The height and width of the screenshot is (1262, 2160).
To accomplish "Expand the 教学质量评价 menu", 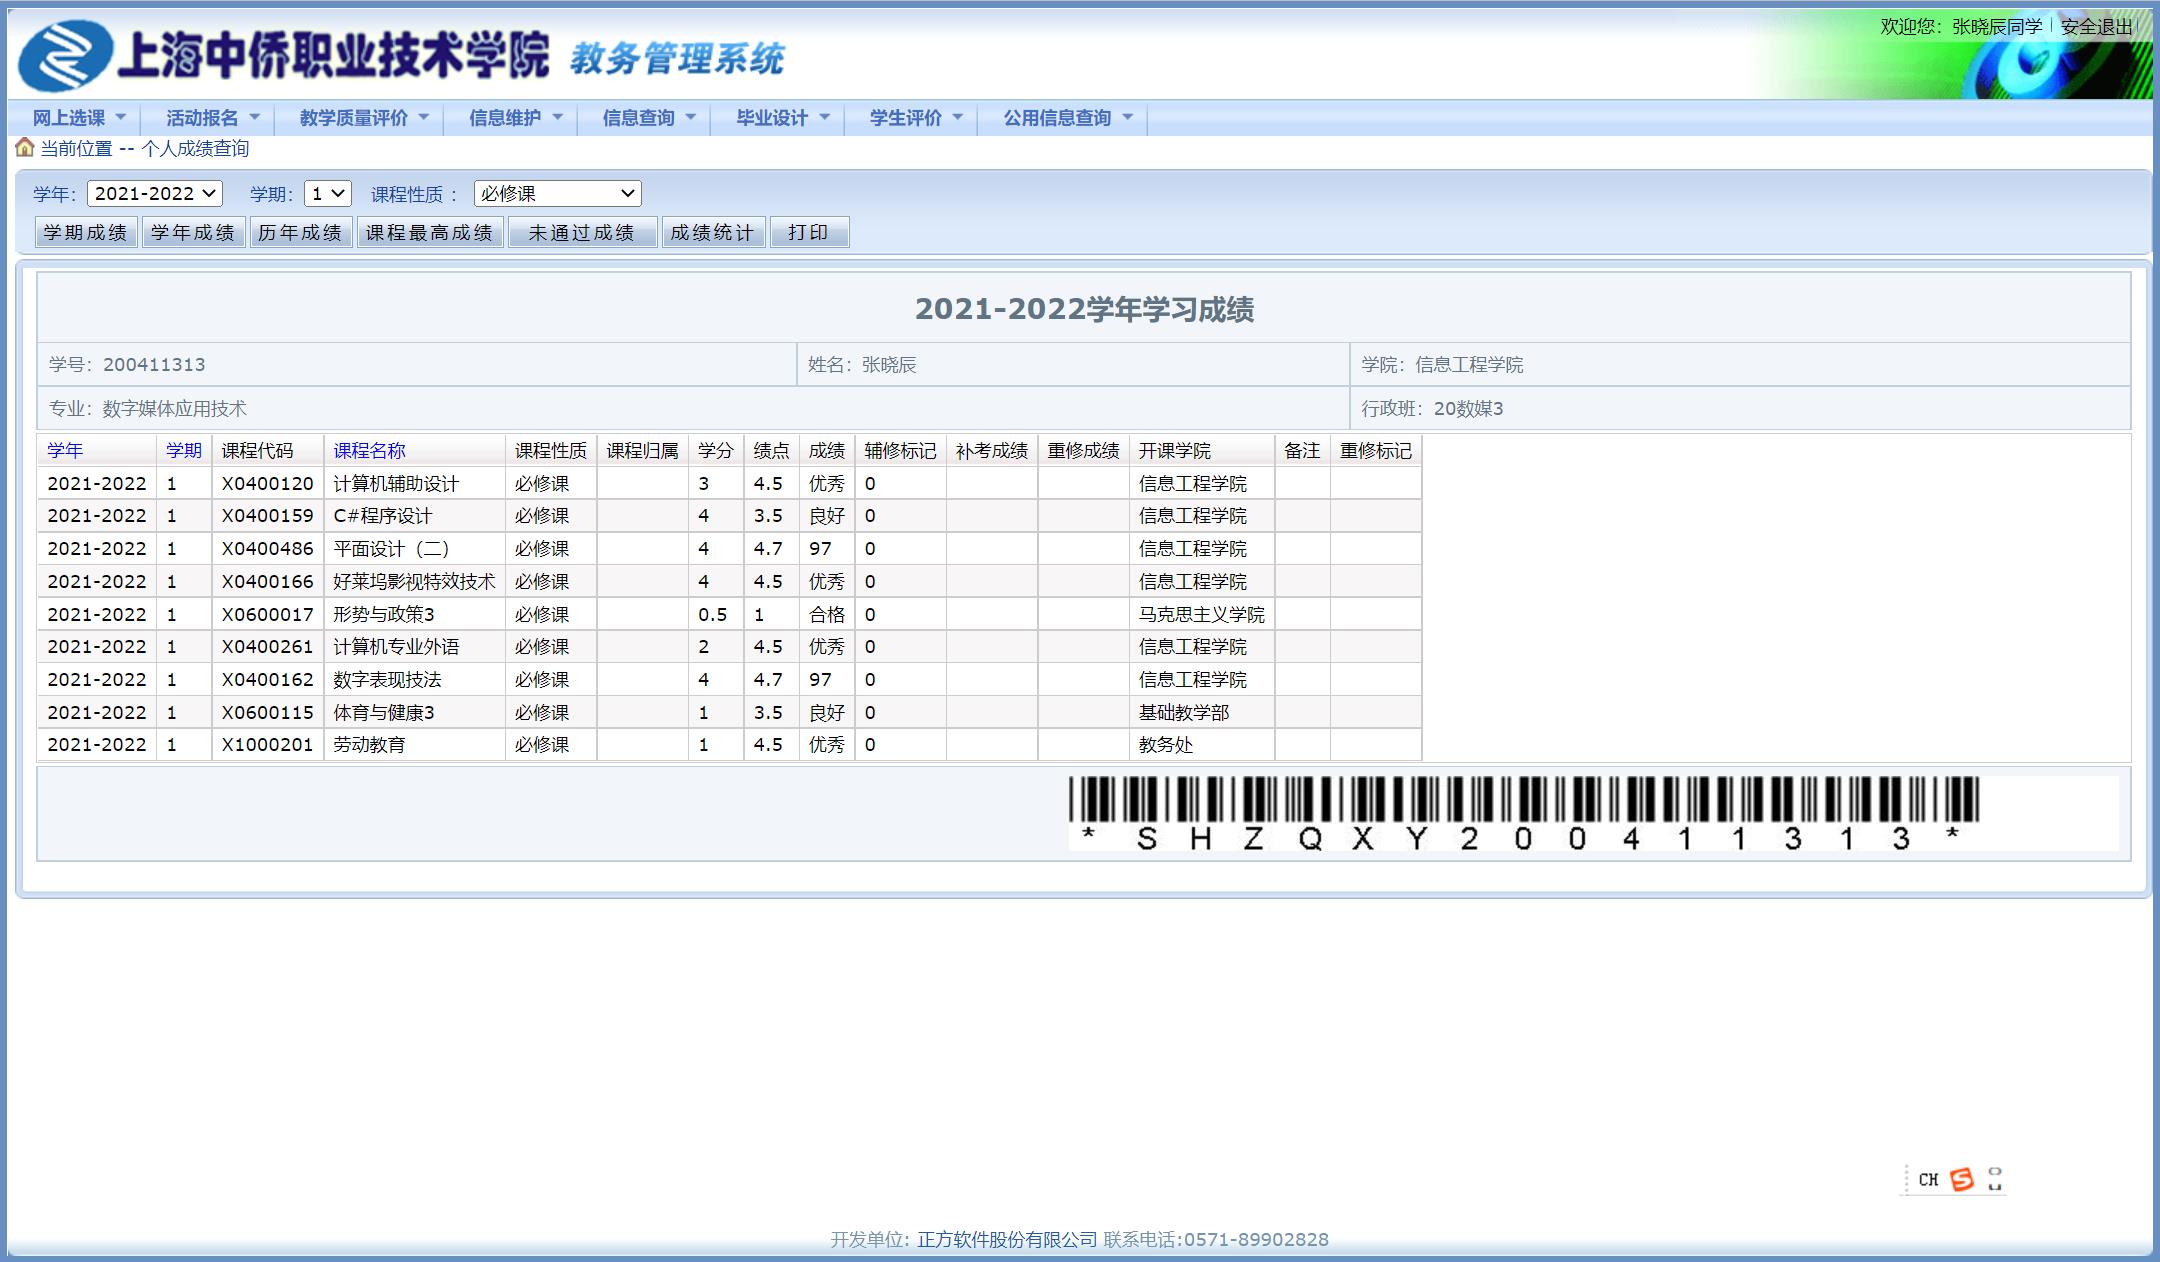I will [x=364, y=118].
